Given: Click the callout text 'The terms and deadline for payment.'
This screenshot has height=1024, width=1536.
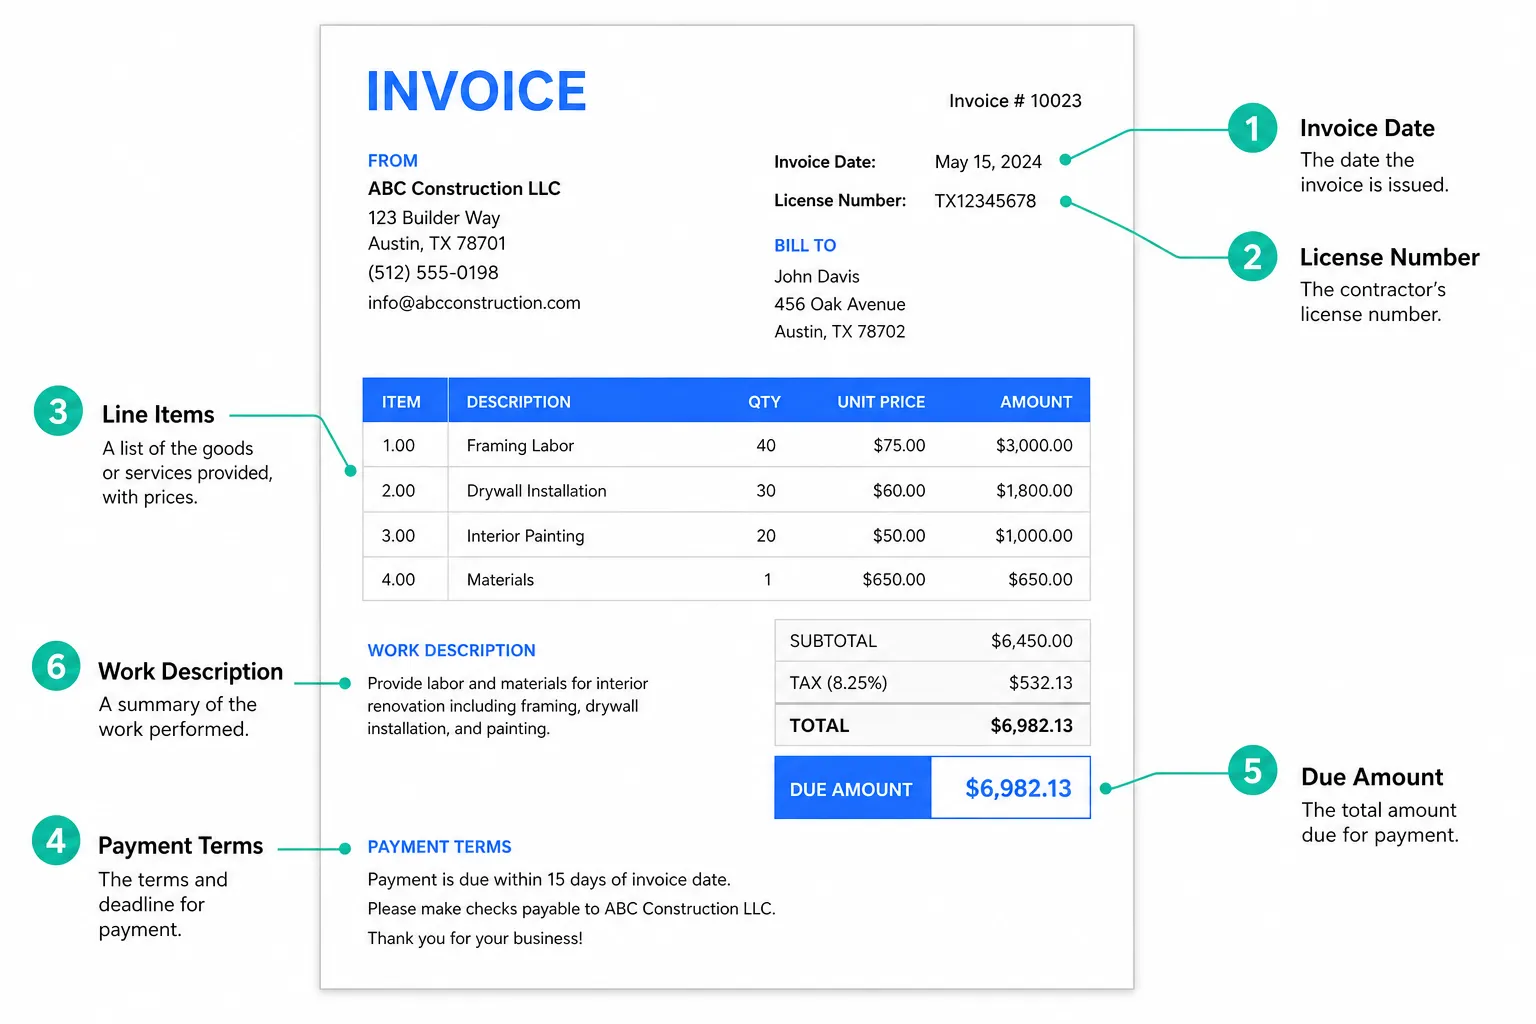Looking at the screenshot, I should click(163, 905).
